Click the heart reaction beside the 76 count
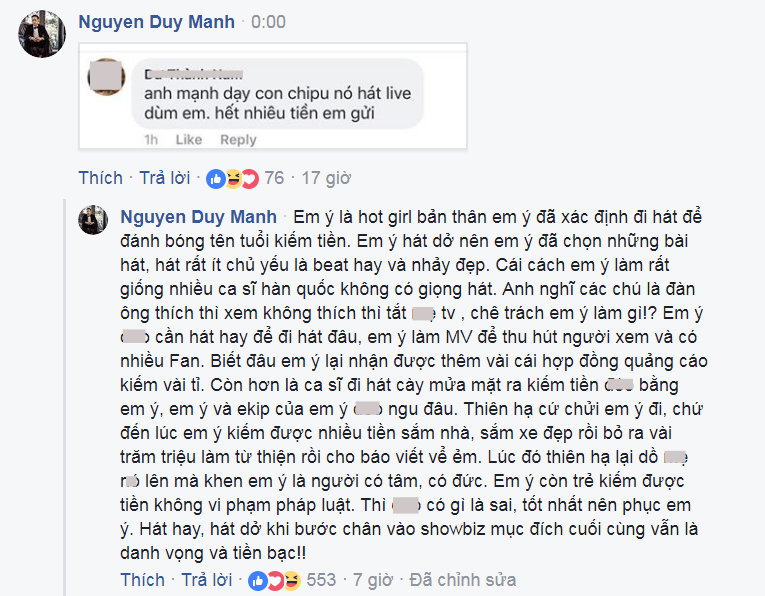This screenshot has width=765, height=596. tap(249, 179)
